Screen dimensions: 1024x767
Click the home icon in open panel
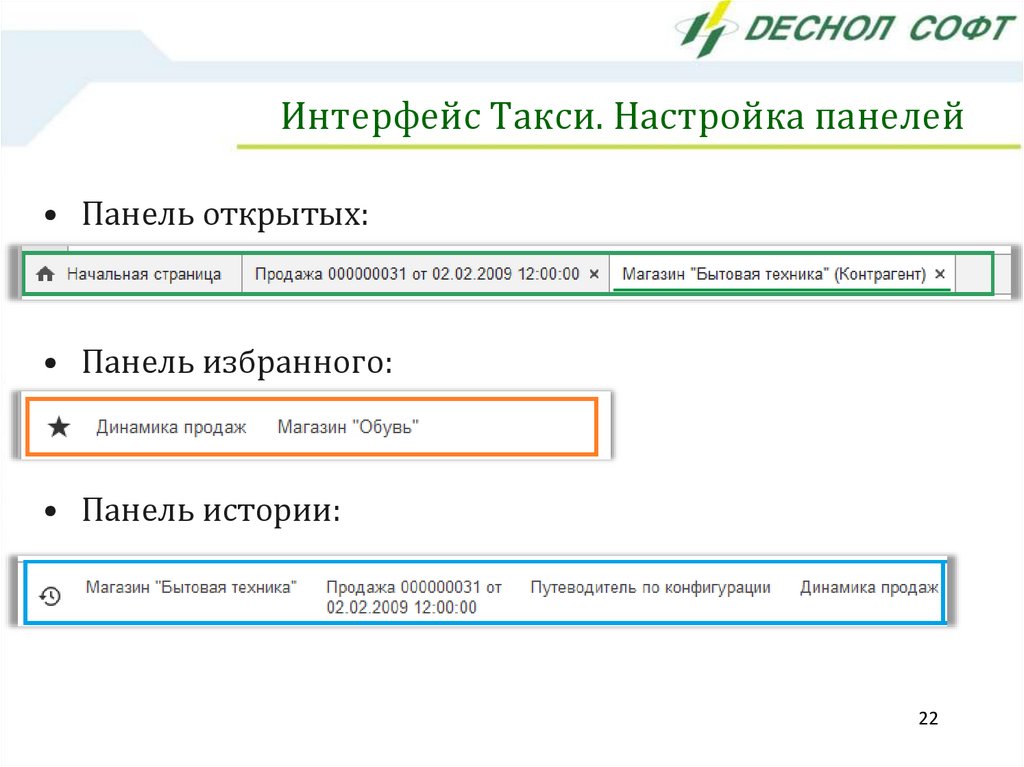(x=45, y=274)
